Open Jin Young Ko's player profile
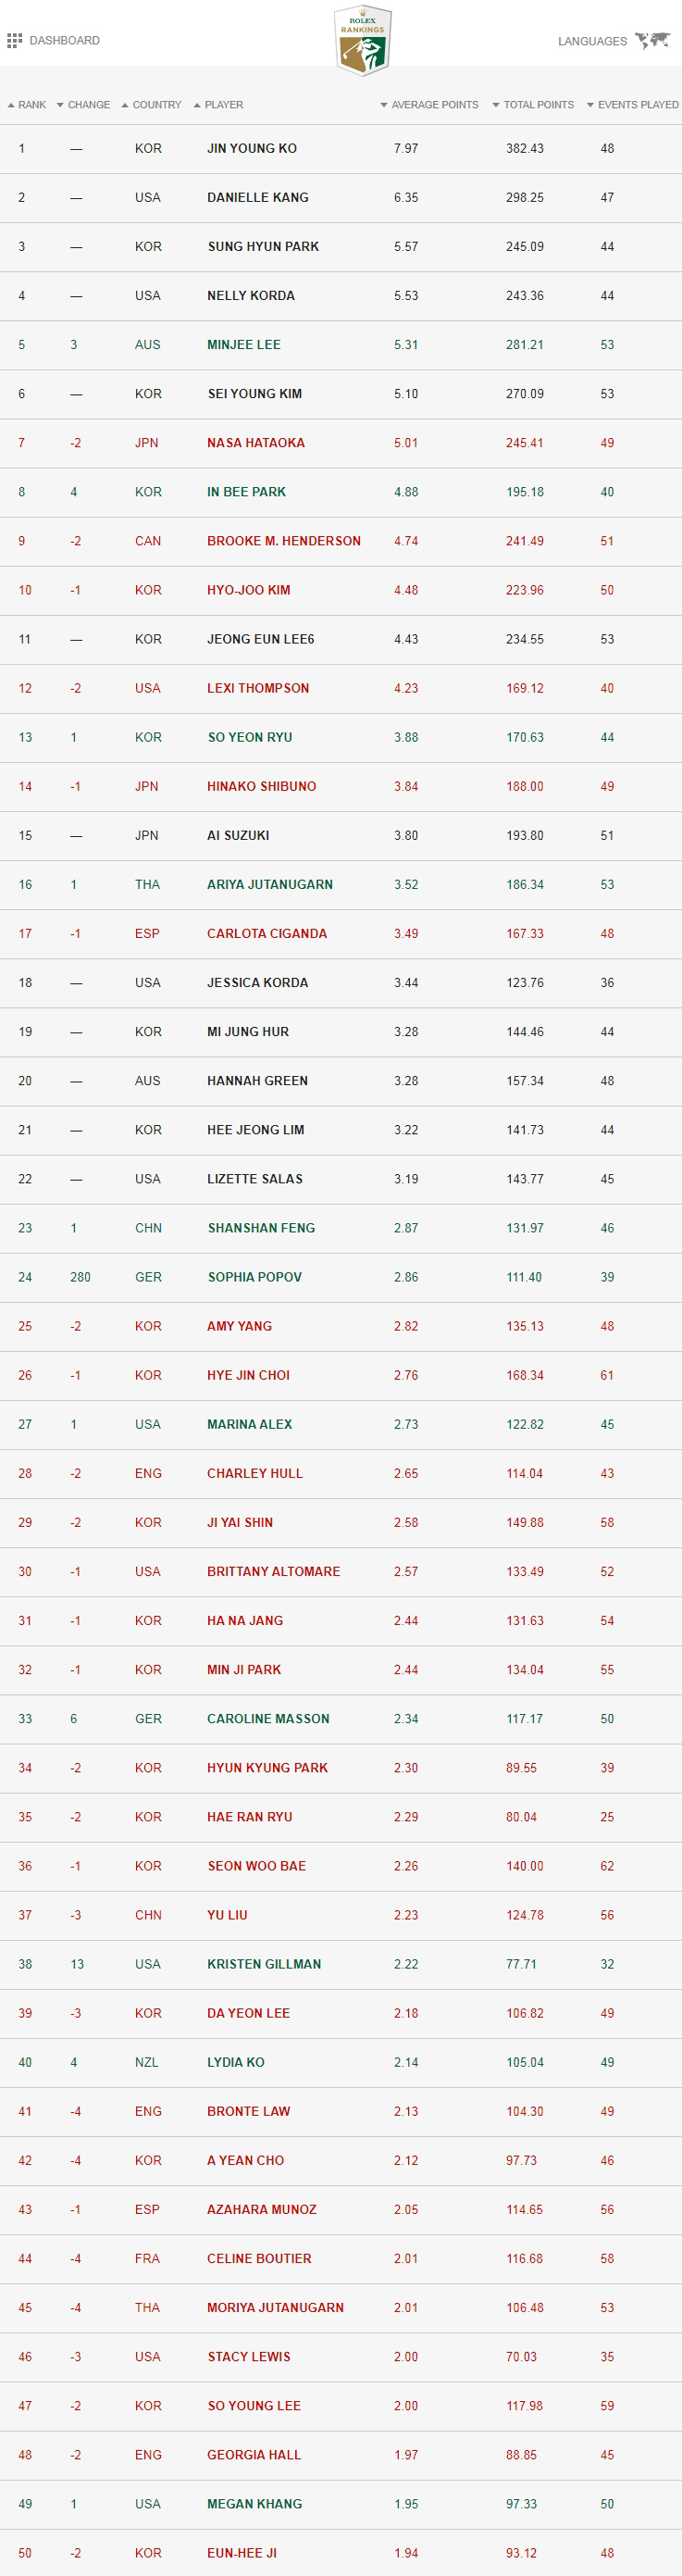This screenshot has height=2576, width=682. pyautogui.click(x=252, y=148)
